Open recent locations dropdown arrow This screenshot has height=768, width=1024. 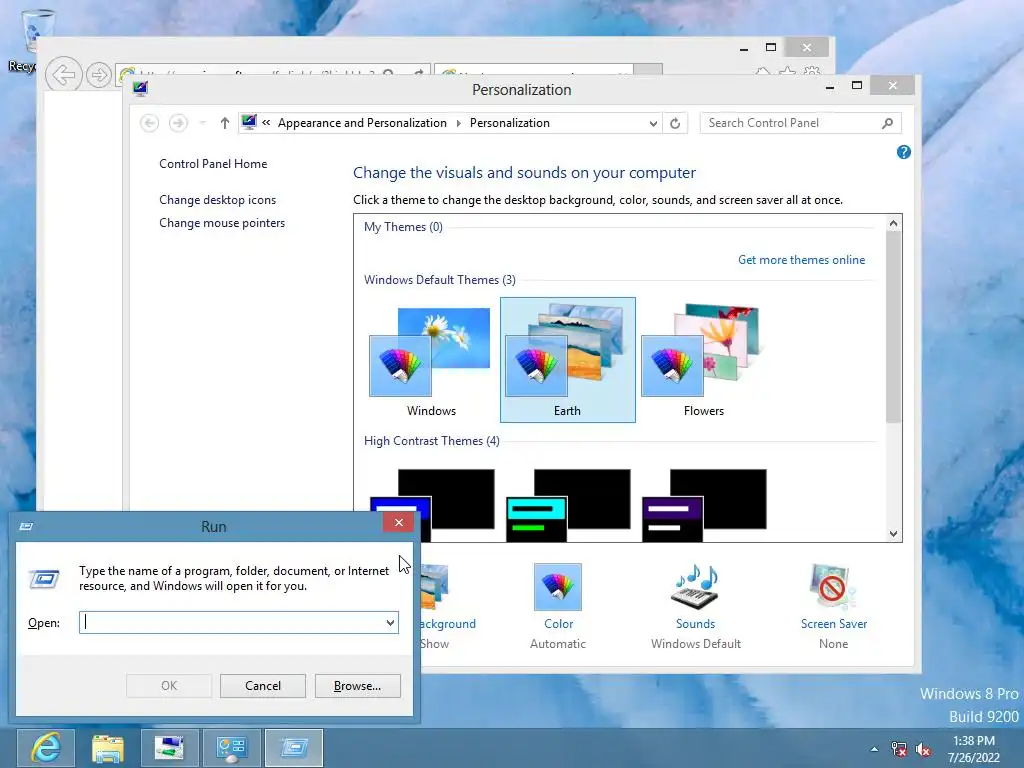click(202, 123)
